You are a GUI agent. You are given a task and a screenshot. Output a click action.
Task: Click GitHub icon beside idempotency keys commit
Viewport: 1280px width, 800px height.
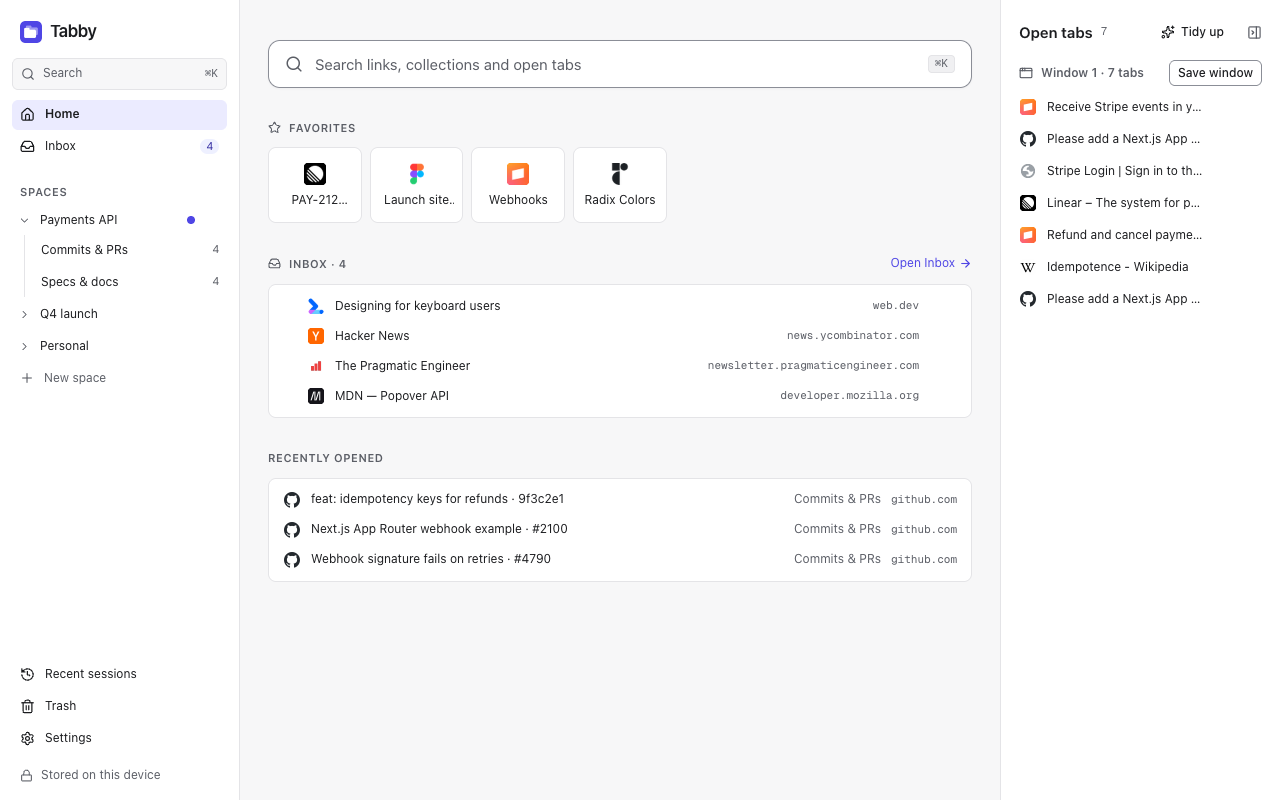tap(292, 499)
